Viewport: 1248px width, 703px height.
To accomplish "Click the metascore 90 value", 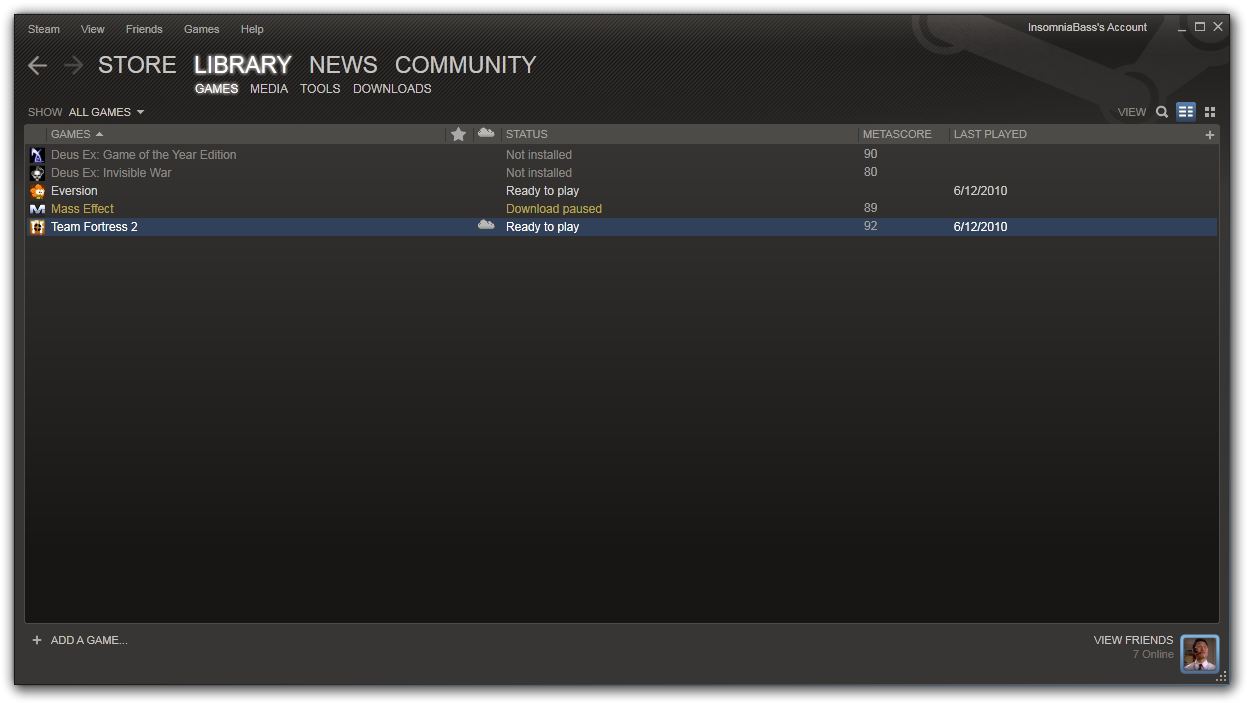I will tap(870, 155).
